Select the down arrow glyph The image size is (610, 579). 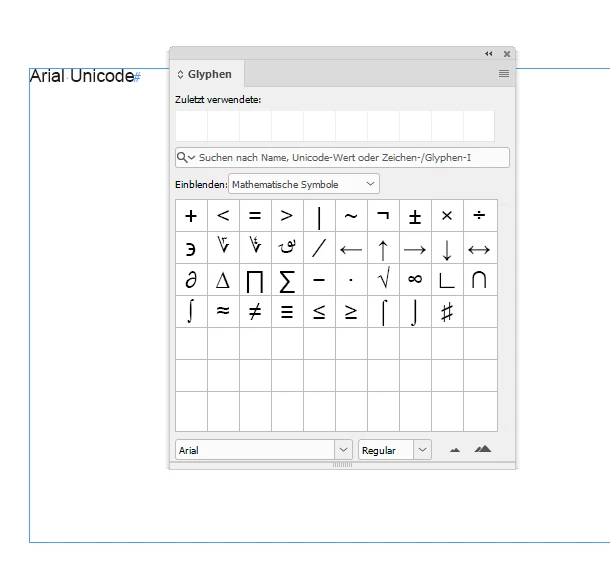tap(447, 248)
